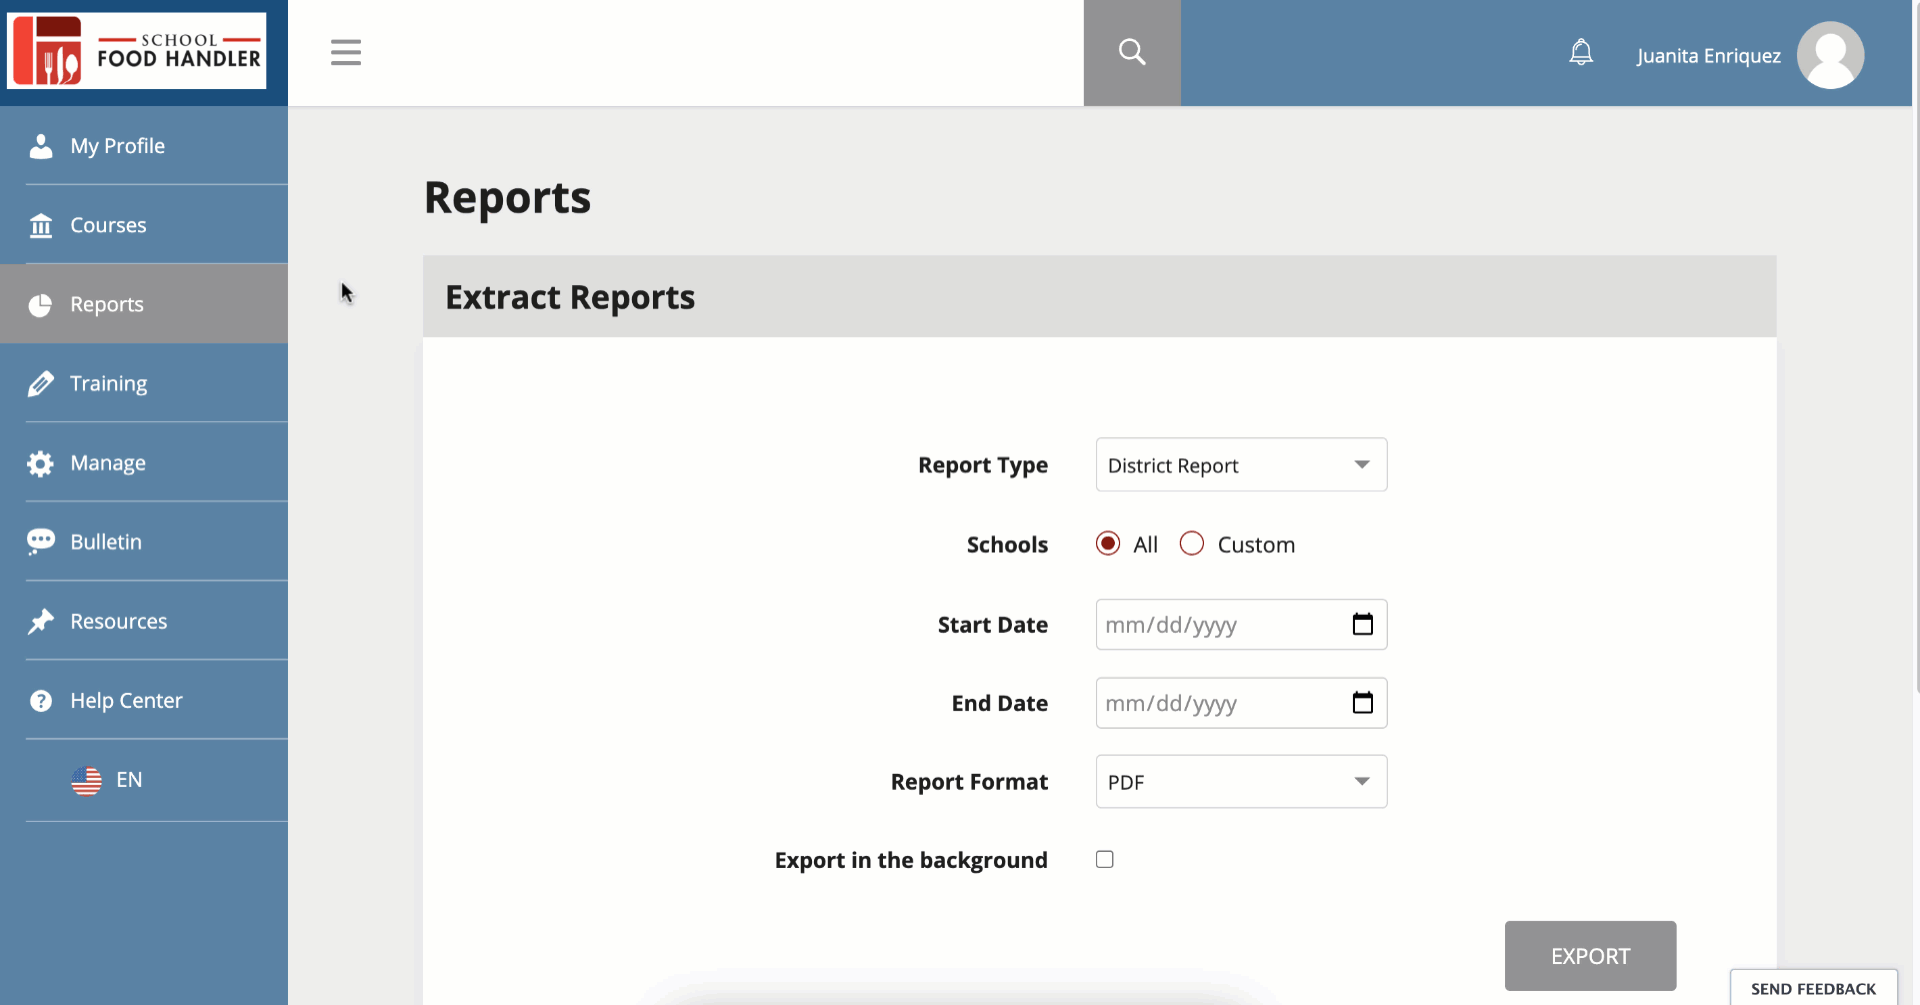Toggle the hamburger menu icon
The width and height of the screenshot is (1920, 1005).
(x=346, y=52)
